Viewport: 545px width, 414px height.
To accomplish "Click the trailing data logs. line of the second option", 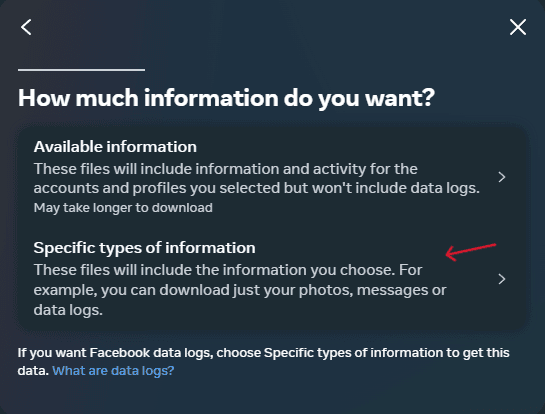I will [x=68, y=310].
